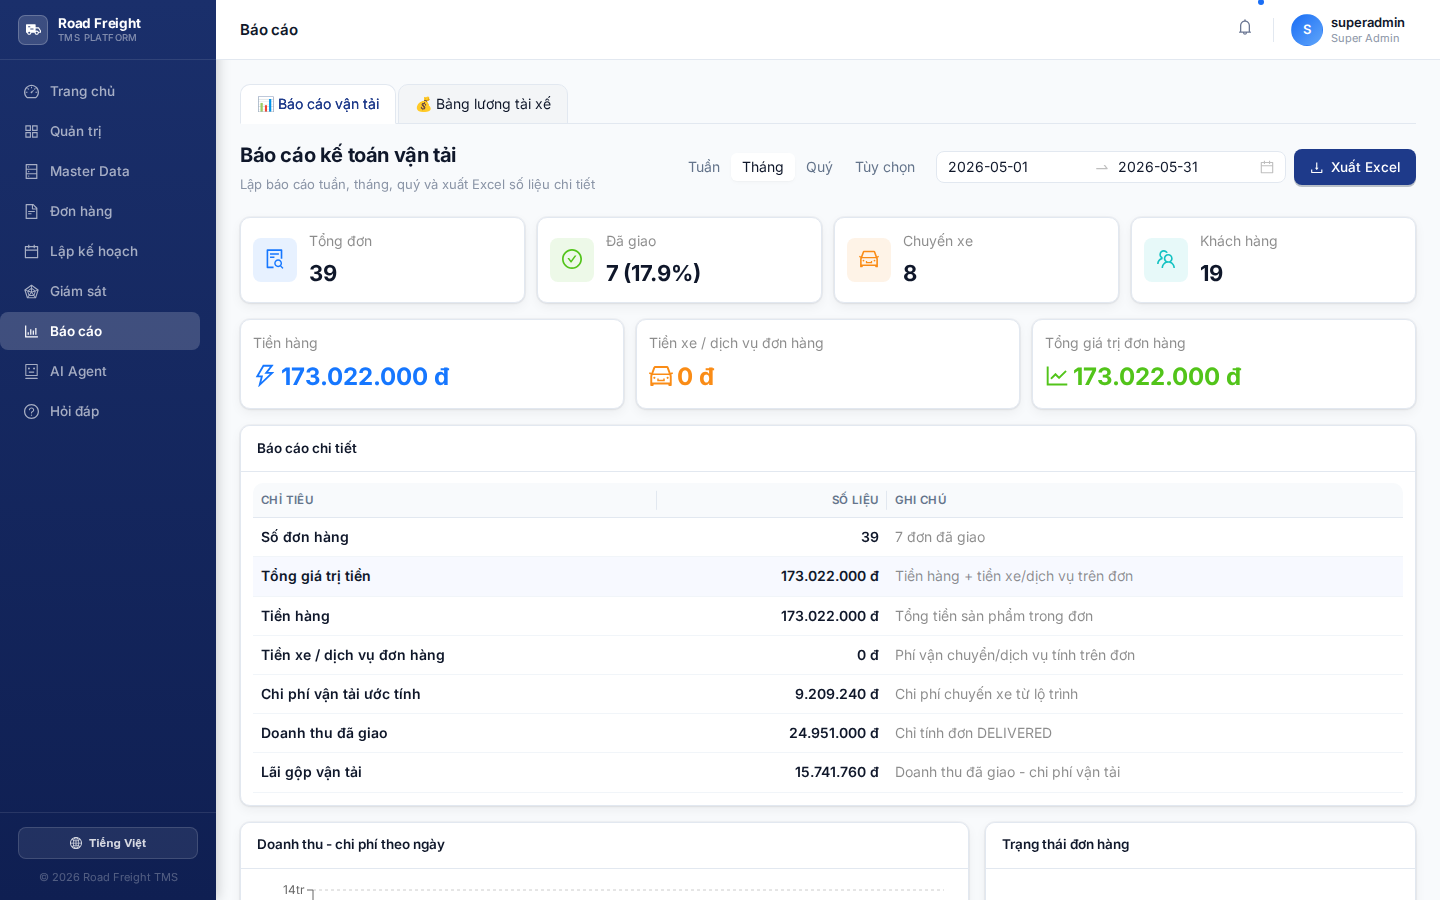The image size is (1440, 900).
Task: Click the green trend chart icon beside total value
Action: [x=1057, y=376]
